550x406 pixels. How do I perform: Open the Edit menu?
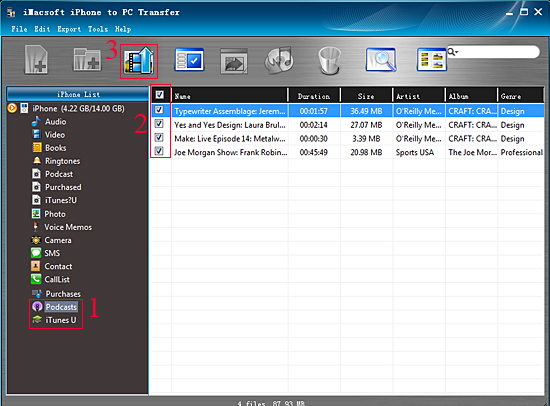[42, 29]
